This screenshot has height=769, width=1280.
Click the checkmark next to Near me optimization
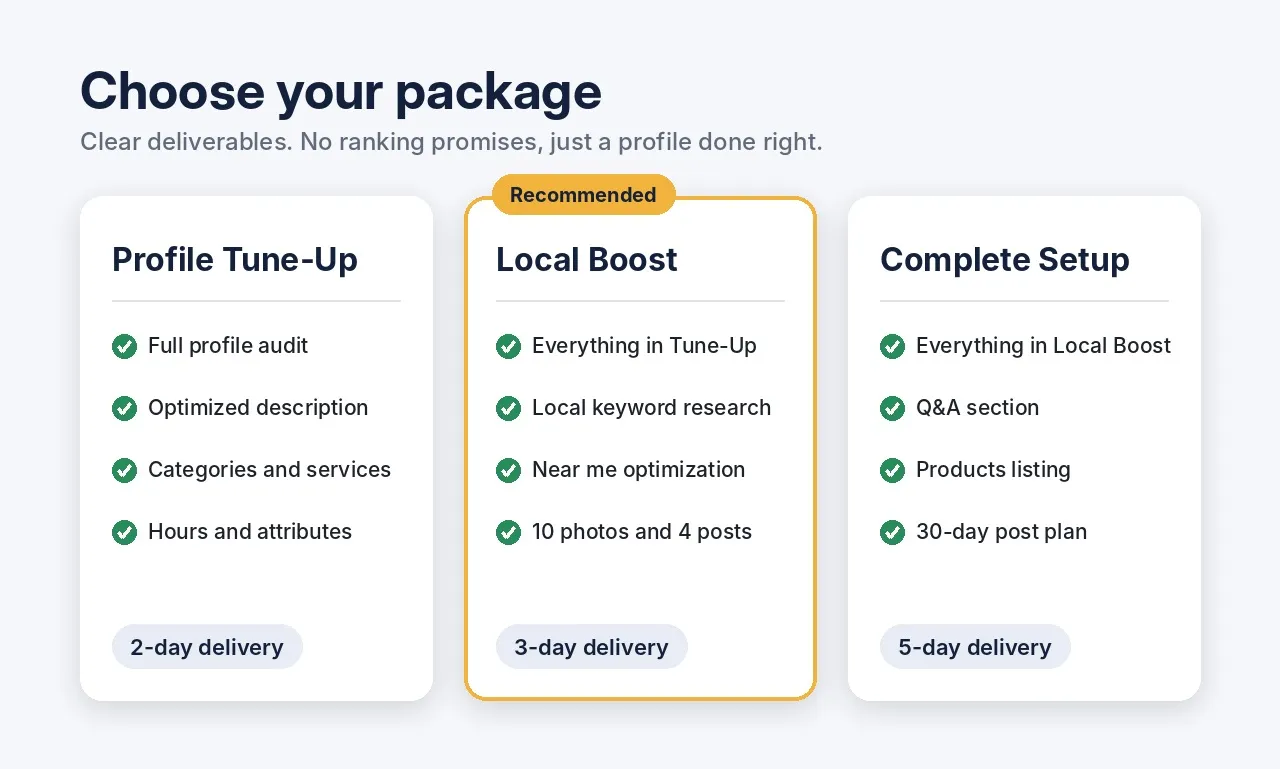click(508, 470)
